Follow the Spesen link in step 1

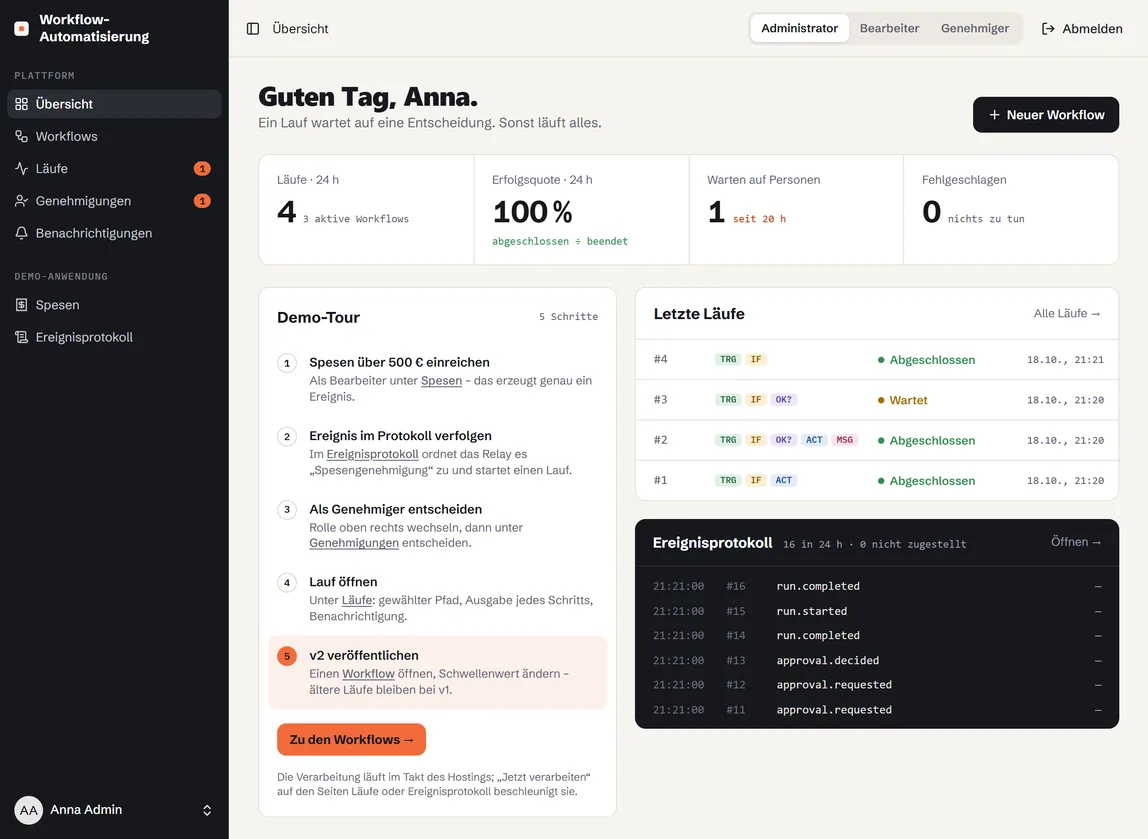[441, 381]
